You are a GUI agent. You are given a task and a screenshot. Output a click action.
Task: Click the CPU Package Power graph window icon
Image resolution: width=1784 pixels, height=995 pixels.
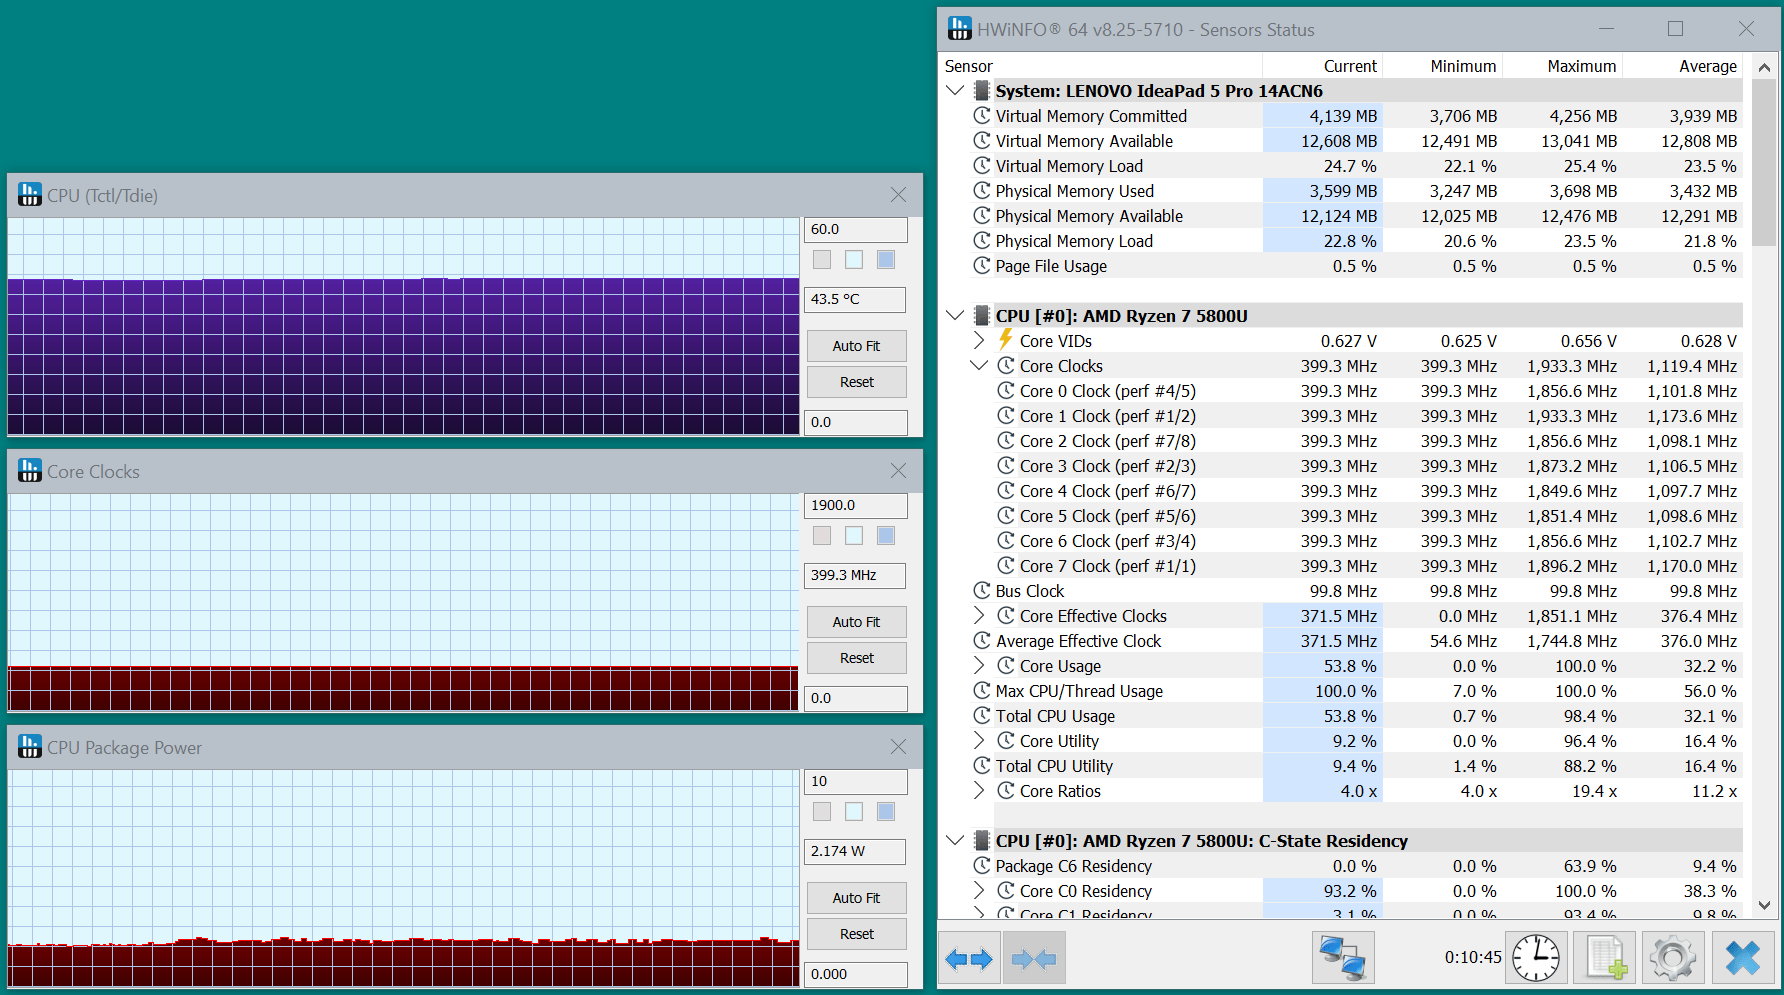[x=29, y=747]
